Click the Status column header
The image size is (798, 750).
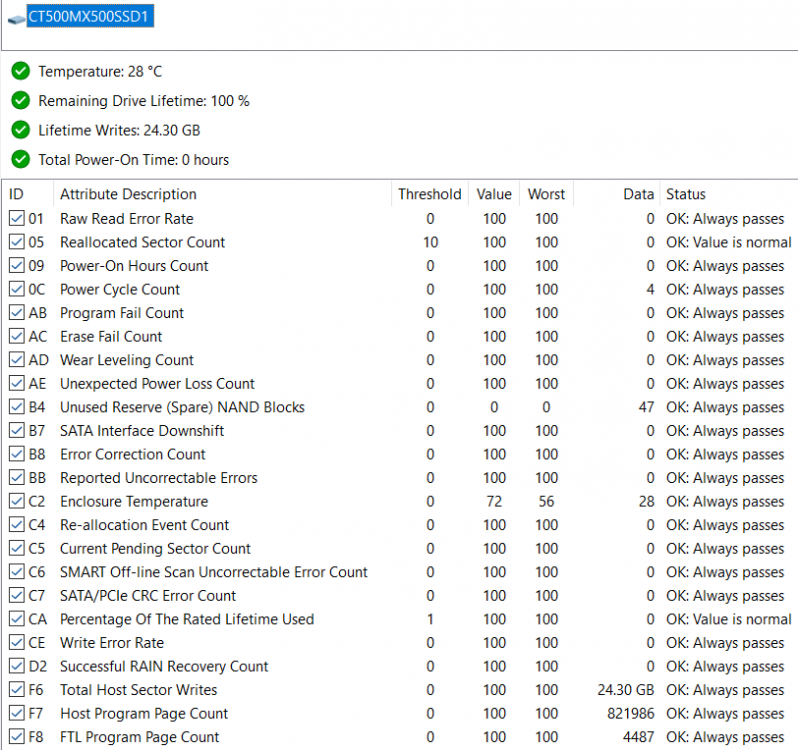coord(686,194)
